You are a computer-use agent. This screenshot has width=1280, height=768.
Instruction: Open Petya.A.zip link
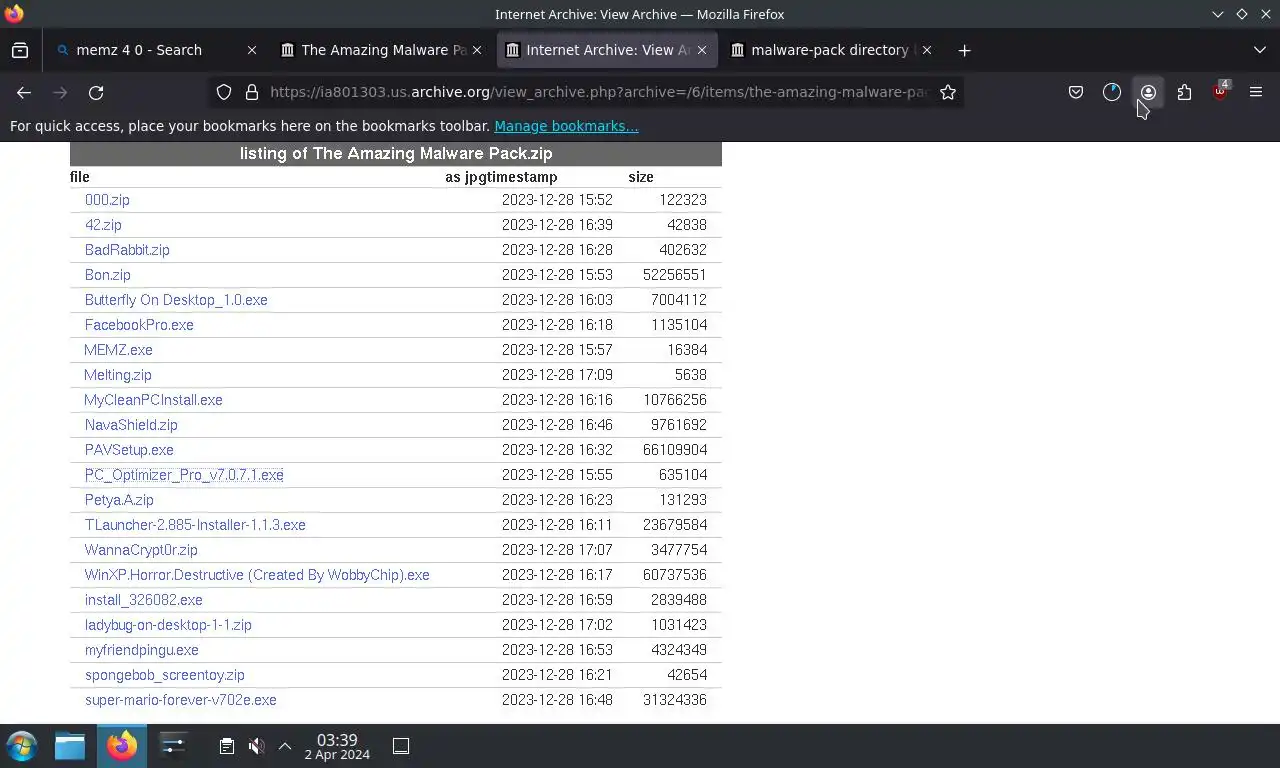point(119,500)
